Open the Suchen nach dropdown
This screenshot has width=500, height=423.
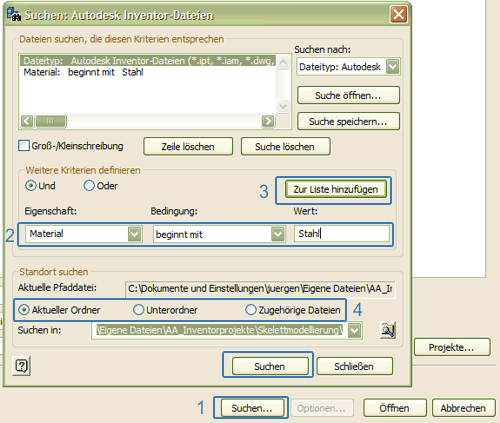(393, 67)
